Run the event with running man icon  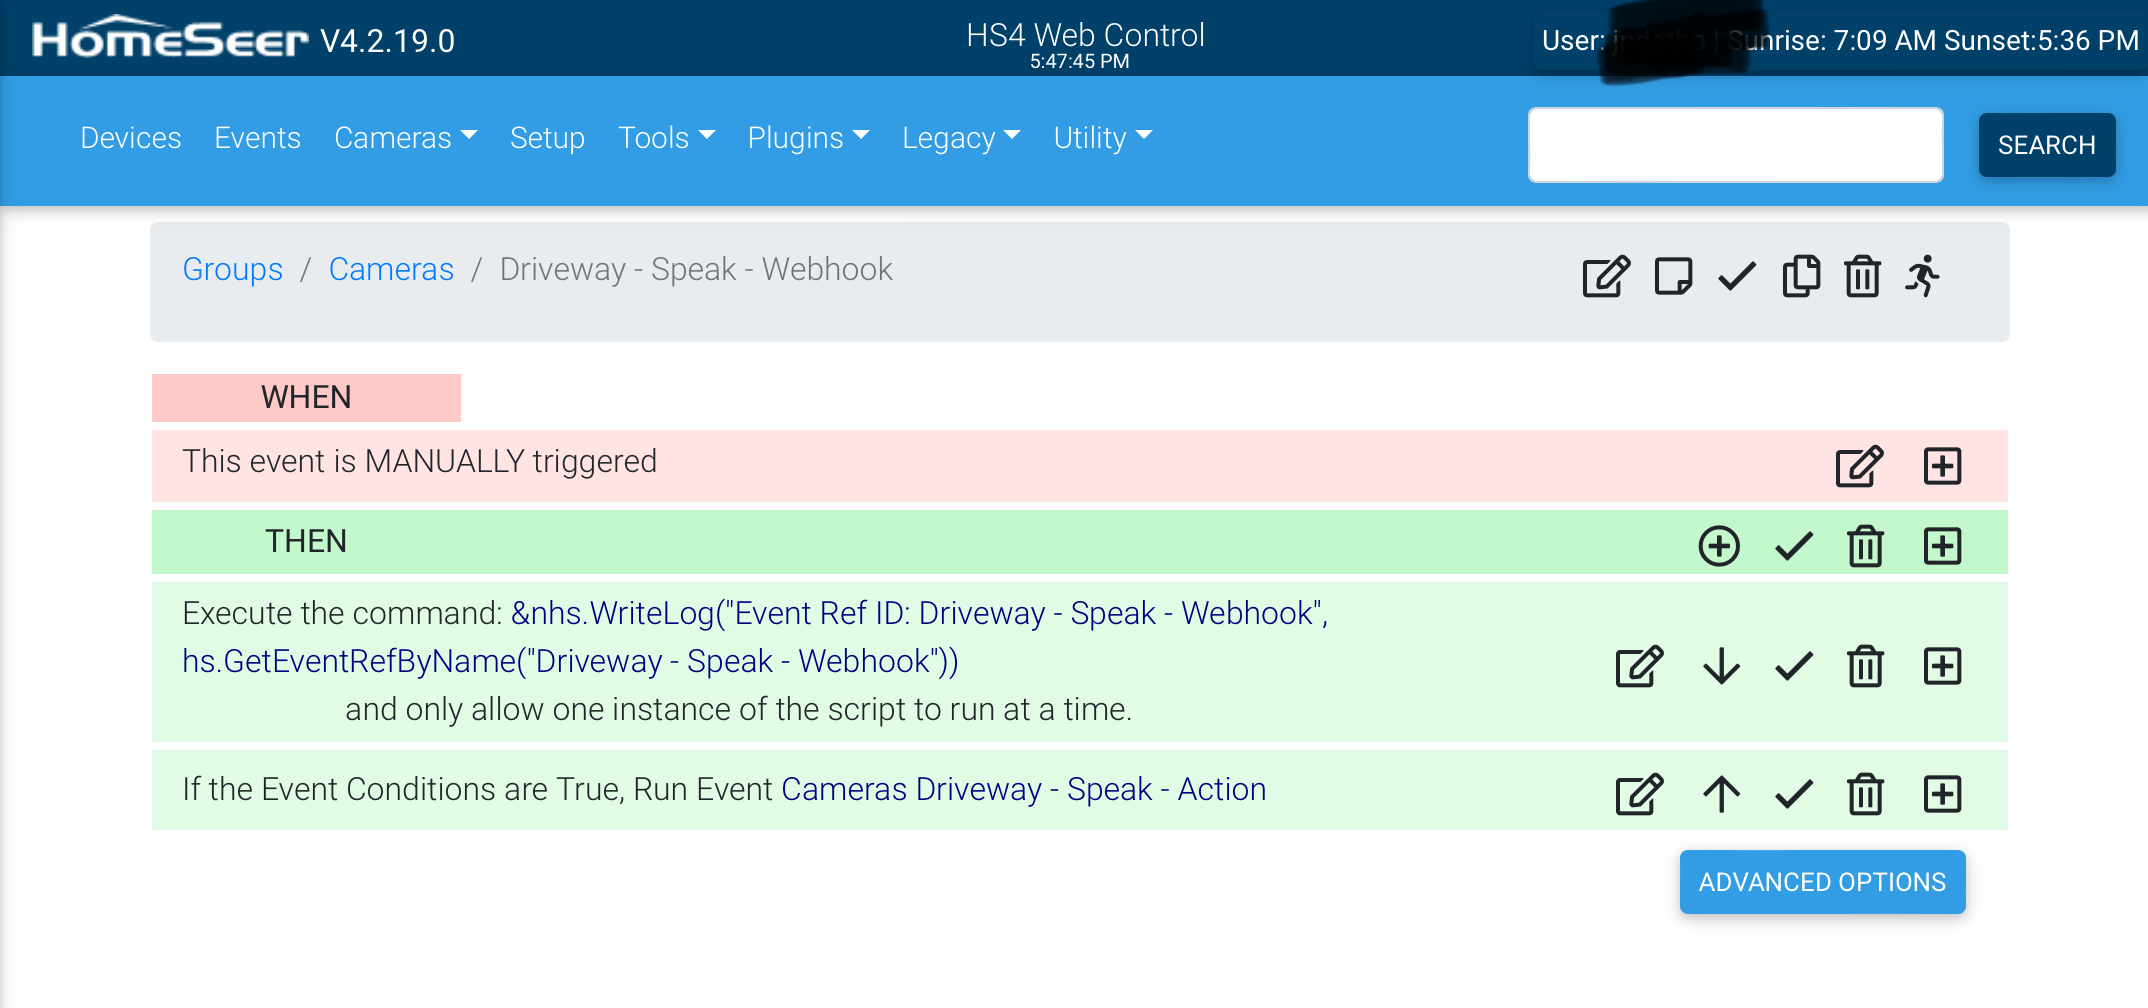click(x=1923, y=276)
